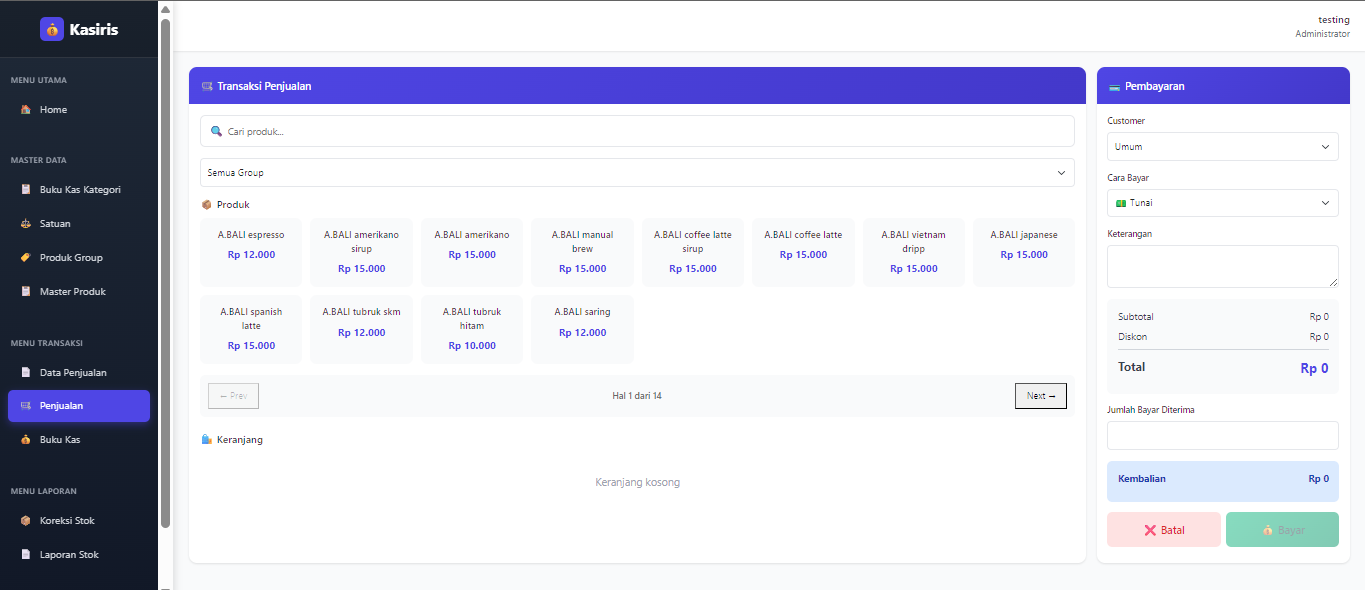Click the Total Rp 0 amount
This screenshot has height=590, width=1365.
[x=1314, y=368]
